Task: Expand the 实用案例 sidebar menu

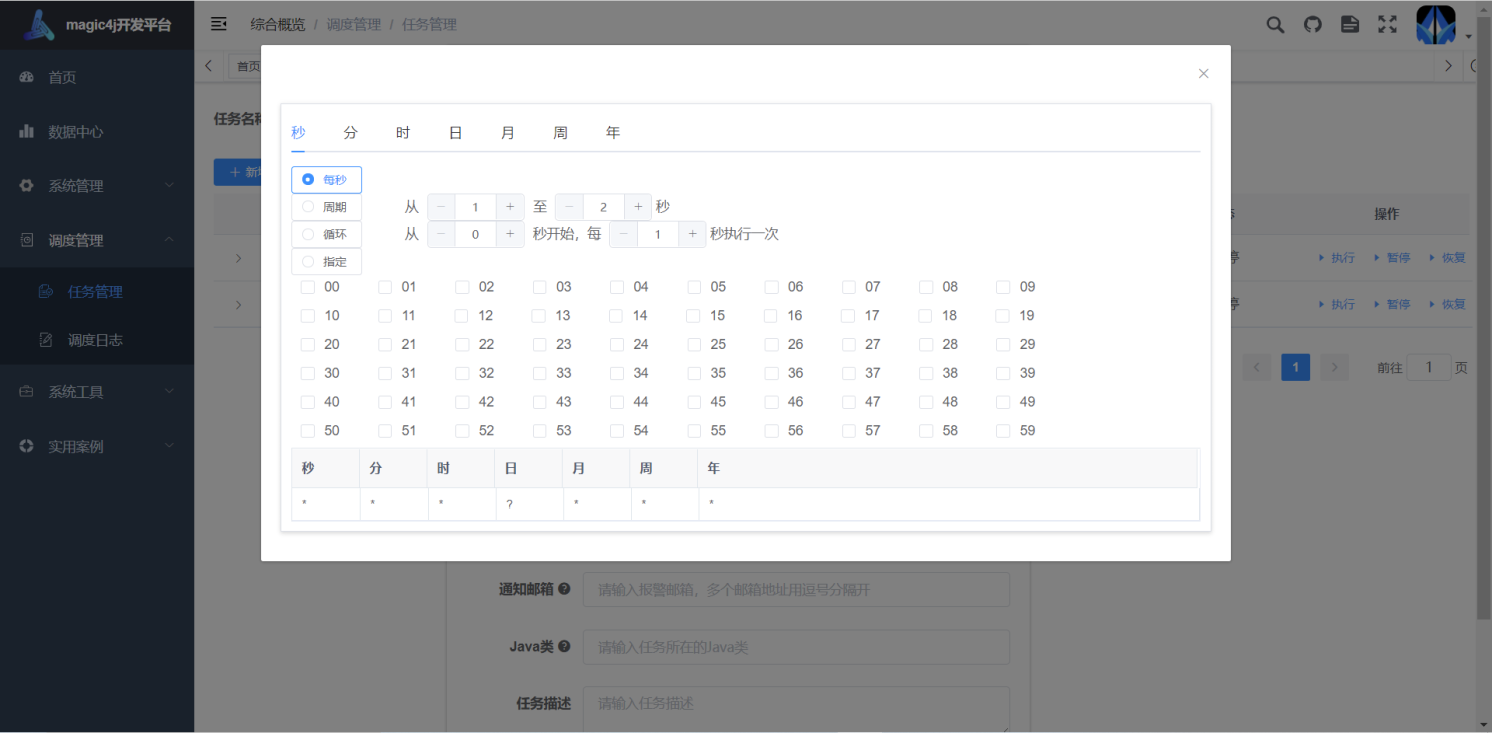Action: 97,446
